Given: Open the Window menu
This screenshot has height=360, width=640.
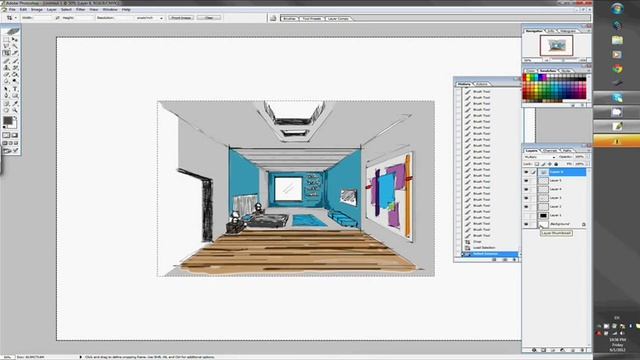Looking at the screenshot, I should click(x=109, y=9).
